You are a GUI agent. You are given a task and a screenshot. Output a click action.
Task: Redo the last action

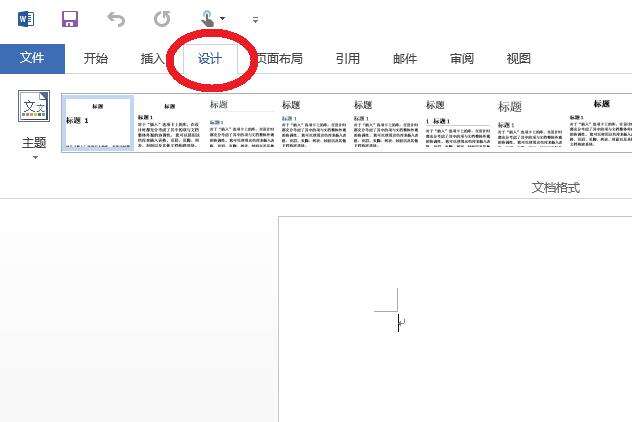(162, 19)
